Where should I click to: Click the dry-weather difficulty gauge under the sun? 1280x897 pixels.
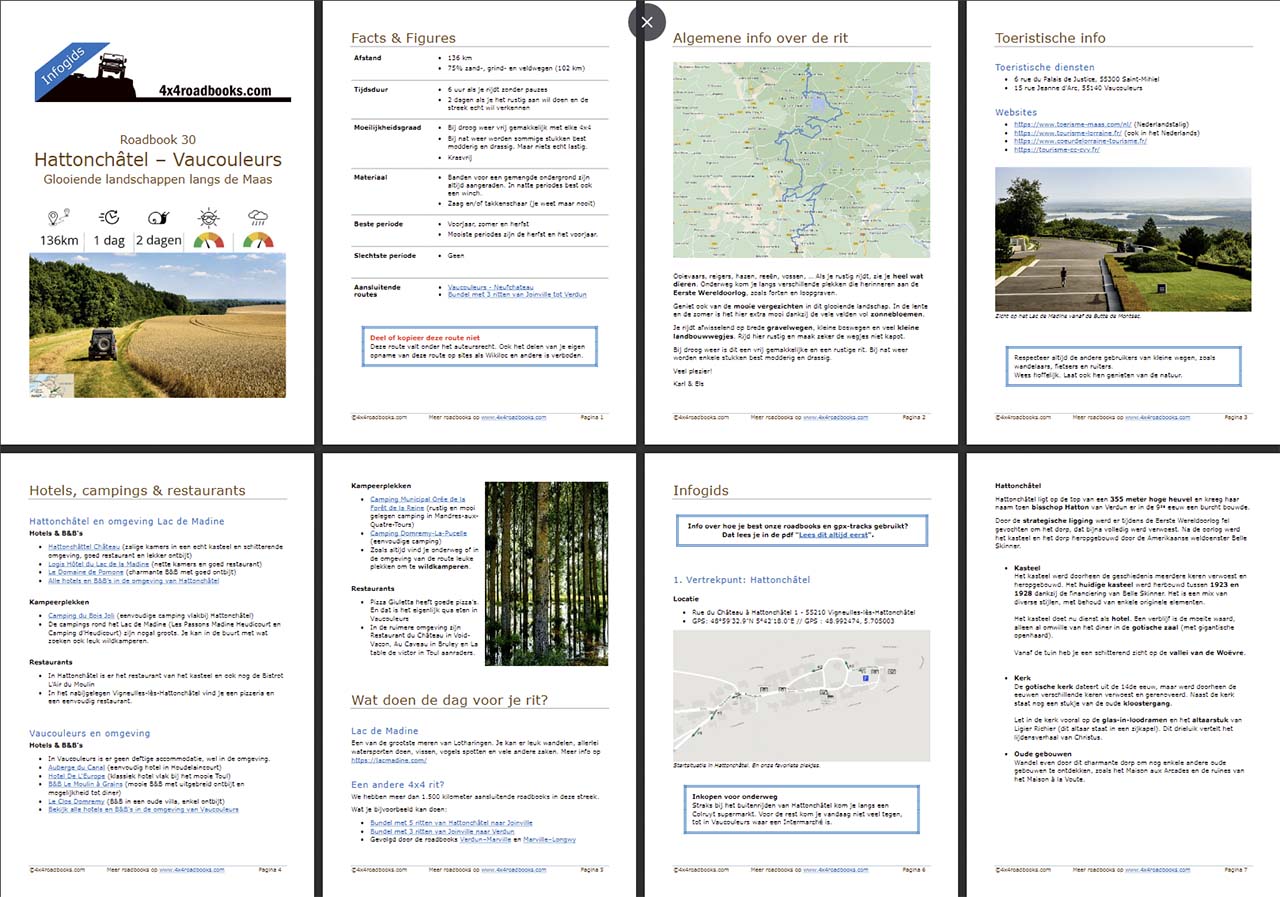tap(208, 241)
